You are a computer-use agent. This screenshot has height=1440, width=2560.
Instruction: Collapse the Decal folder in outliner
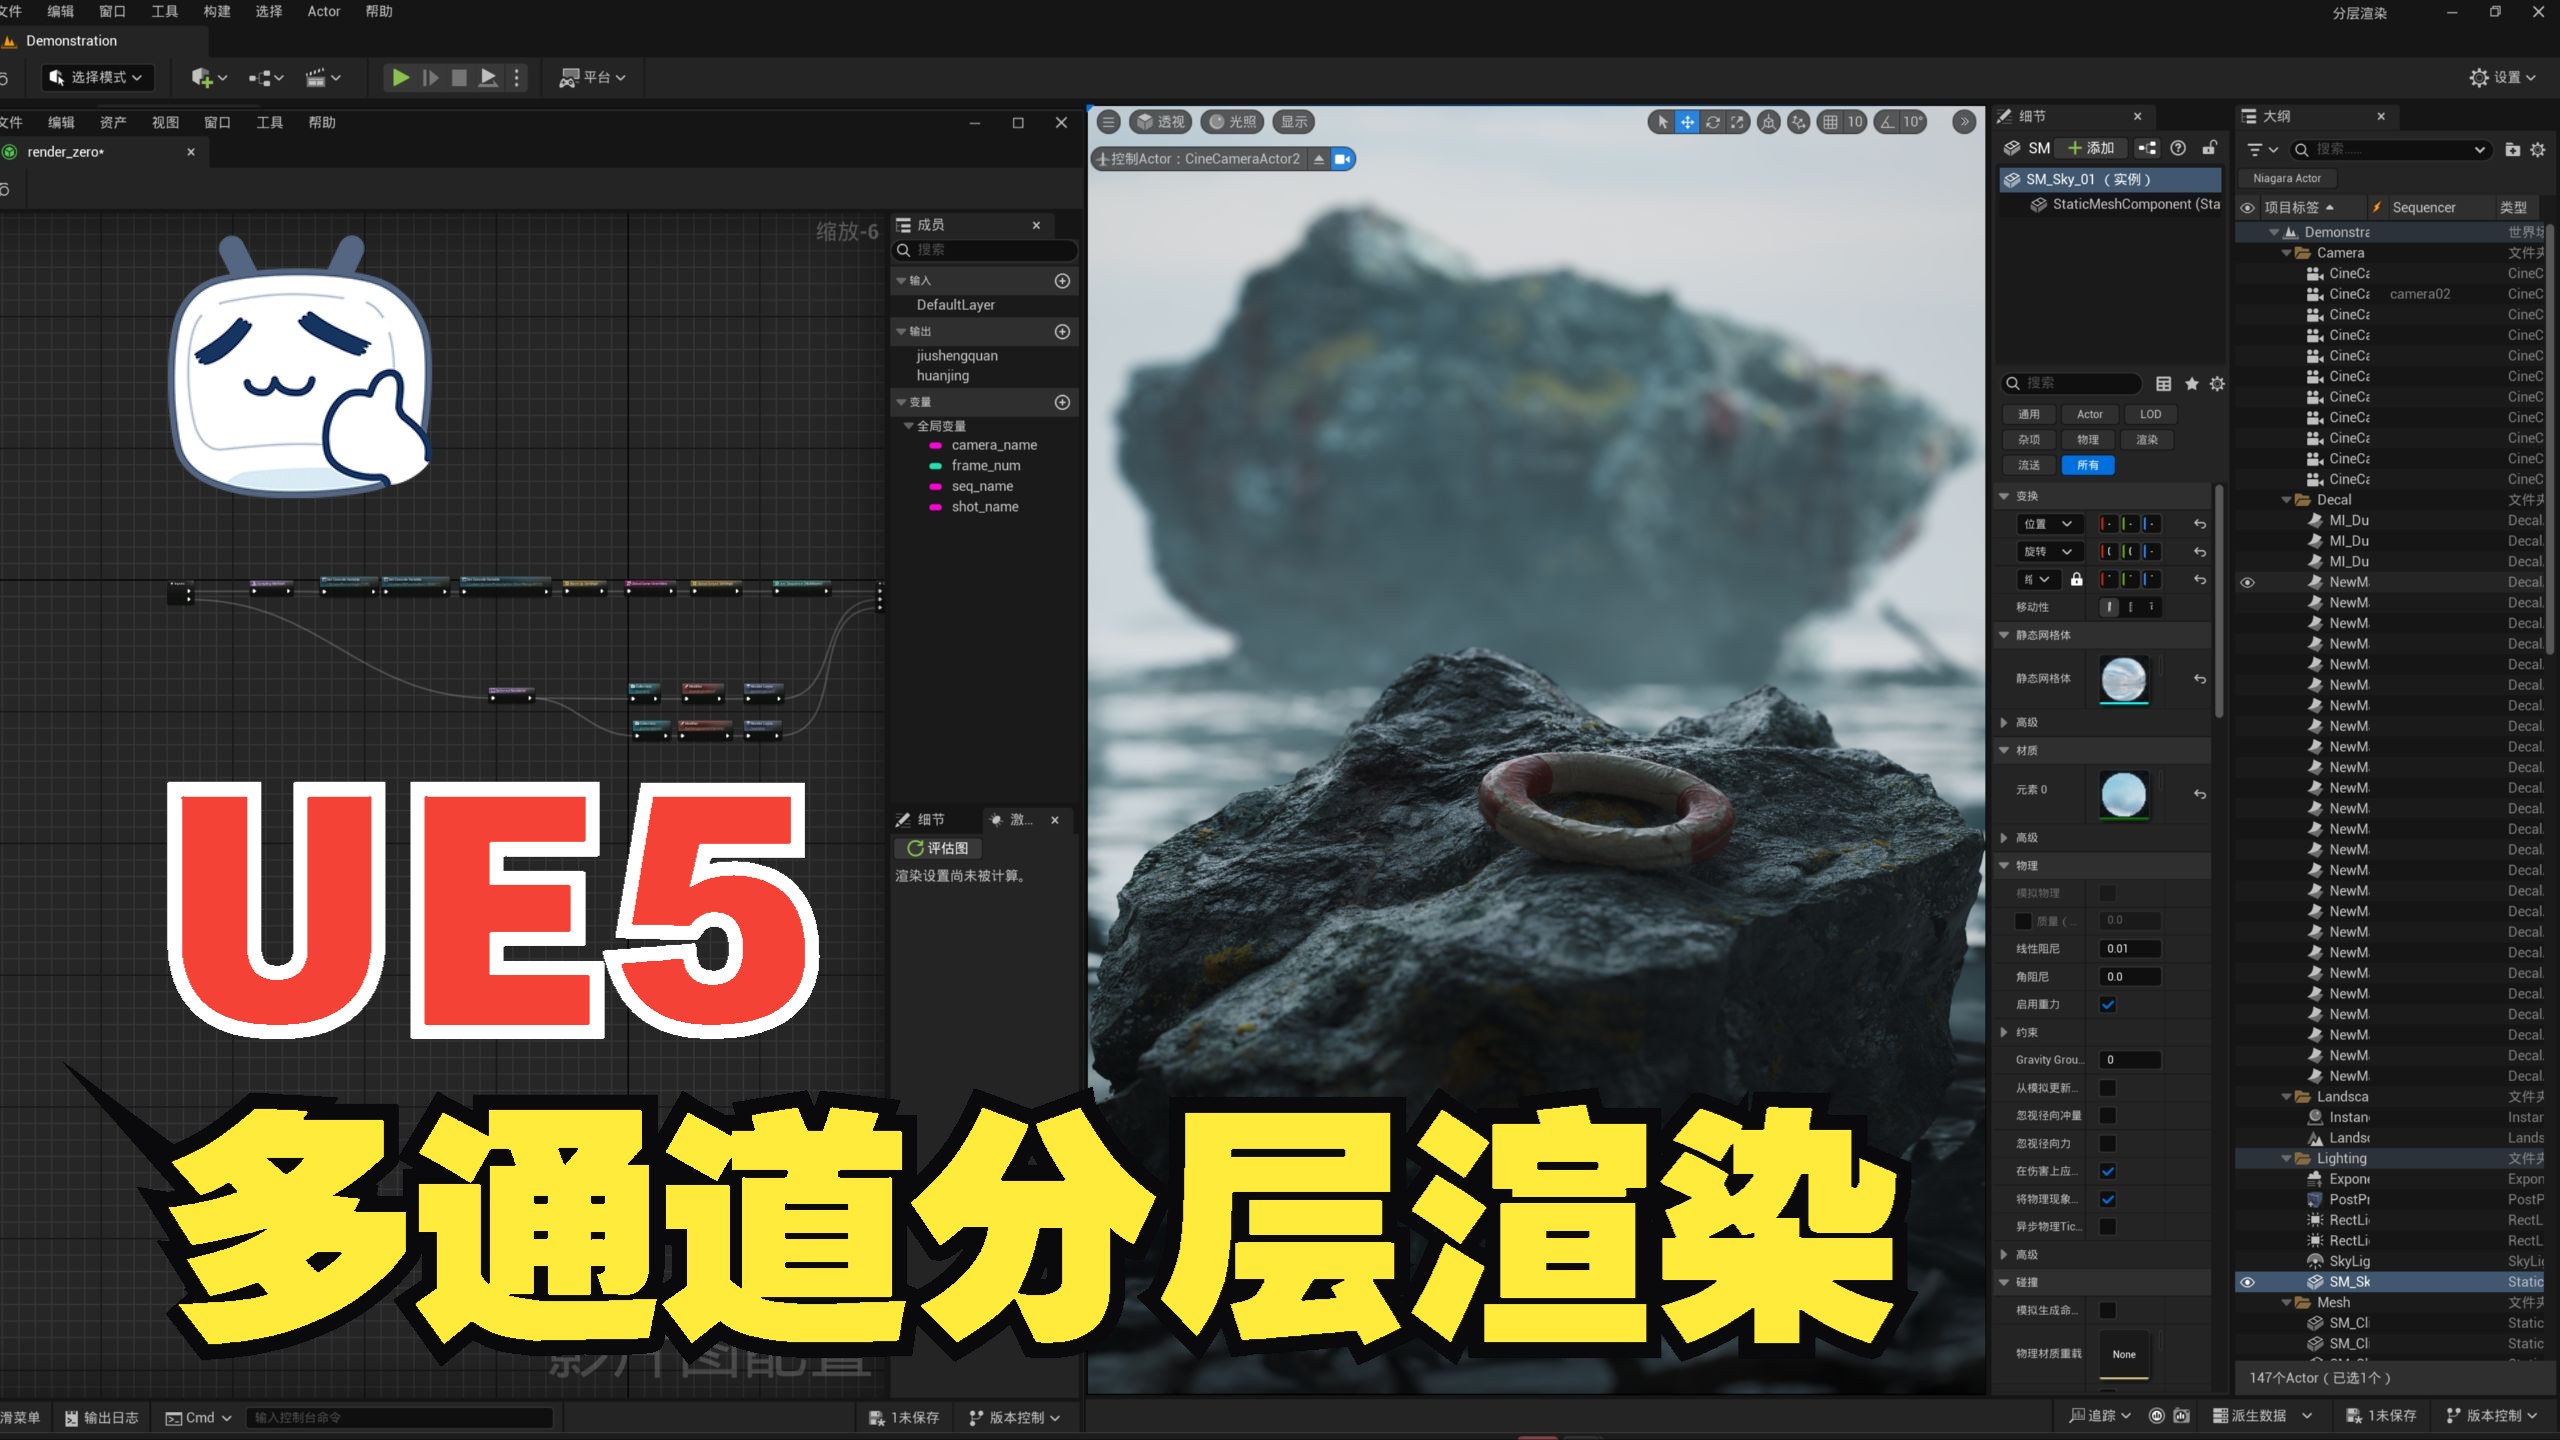2286,500
